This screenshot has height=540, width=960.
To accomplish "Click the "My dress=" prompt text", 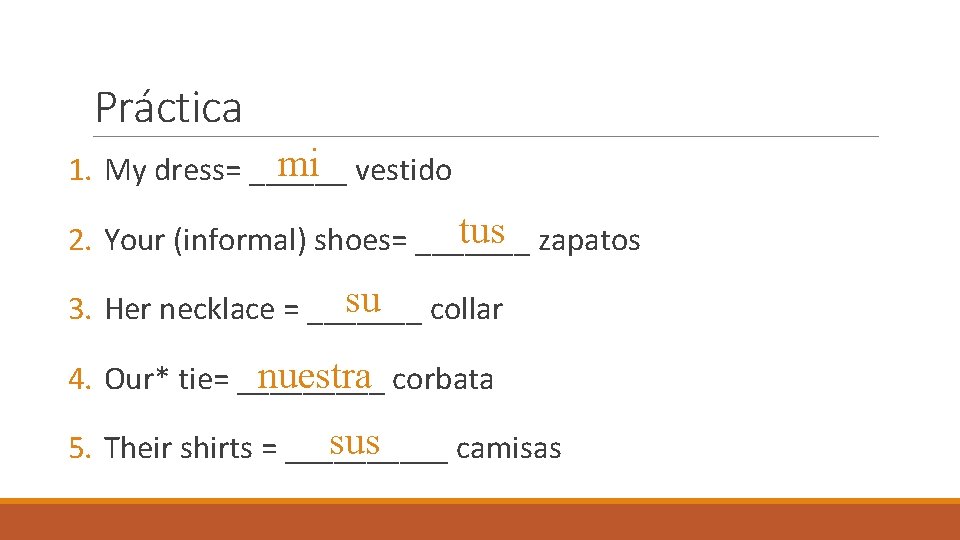I will [x=174, y=171].
